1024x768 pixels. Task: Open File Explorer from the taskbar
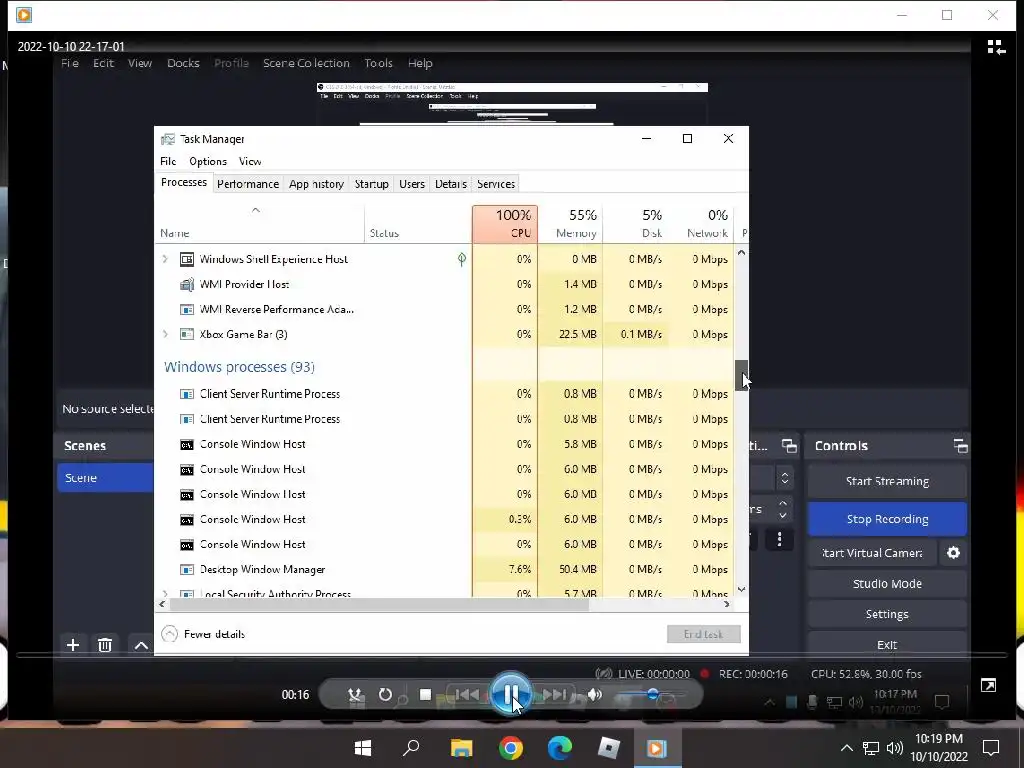point(461,747)
